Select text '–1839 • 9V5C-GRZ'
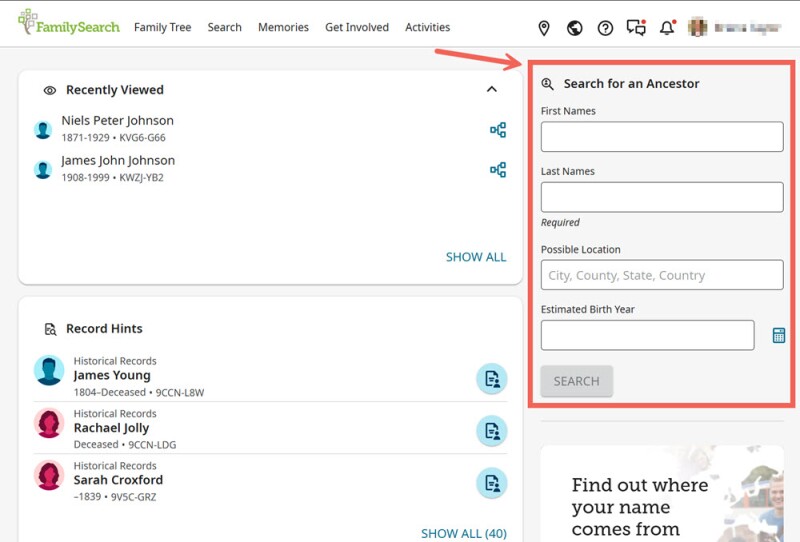Screen dimensions: 800x542 click(115, 497)
